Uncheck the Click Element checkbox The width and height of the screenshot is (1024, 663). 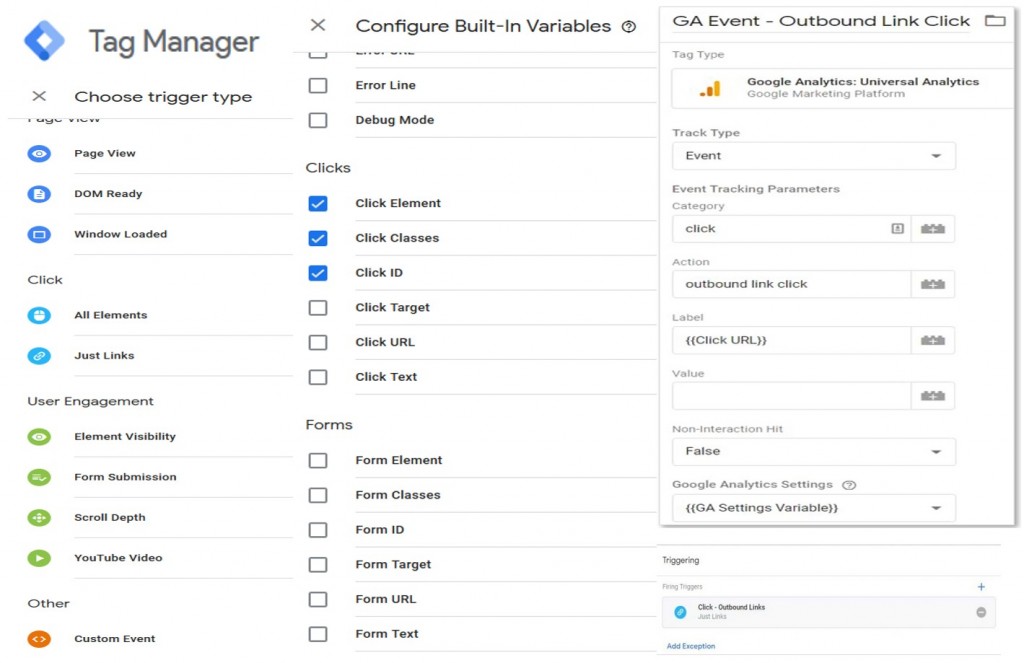point(318,204)
